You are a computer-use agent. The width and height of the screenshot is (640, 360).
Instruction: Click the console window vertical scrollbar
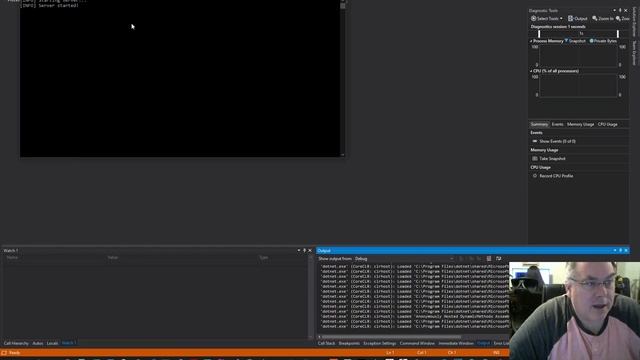[x=342, y=78]
